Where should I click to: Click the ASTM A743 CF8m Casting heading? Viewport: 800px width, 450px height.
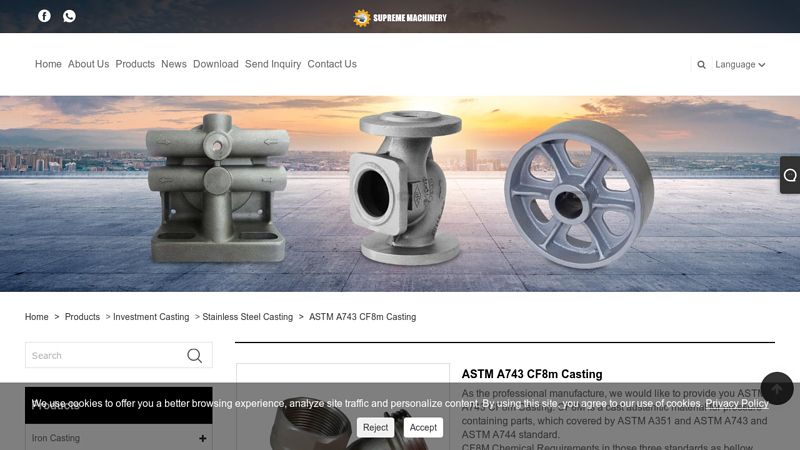(532, 374)
